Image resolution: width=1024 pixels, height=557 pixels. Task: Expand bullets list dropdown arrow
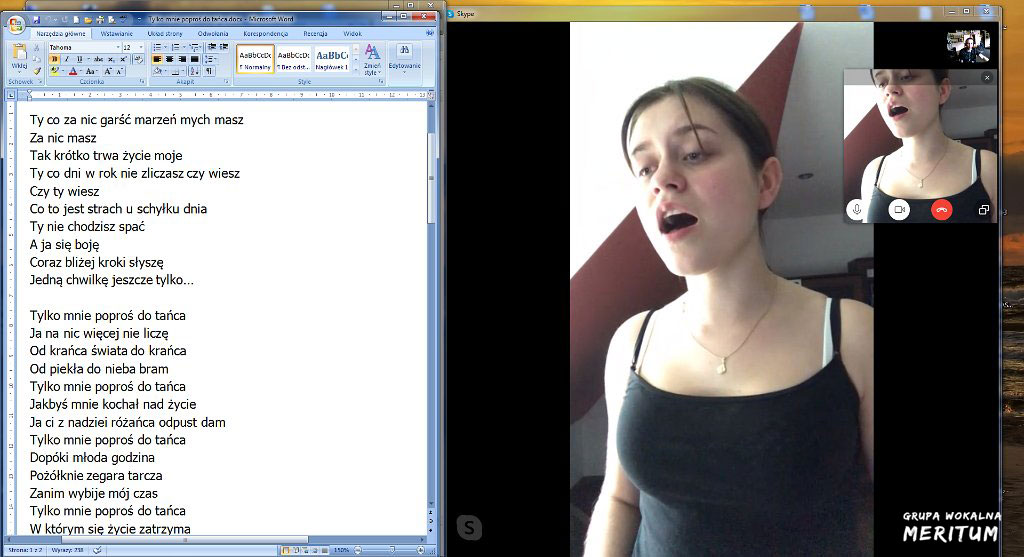[x=165, y=48]
